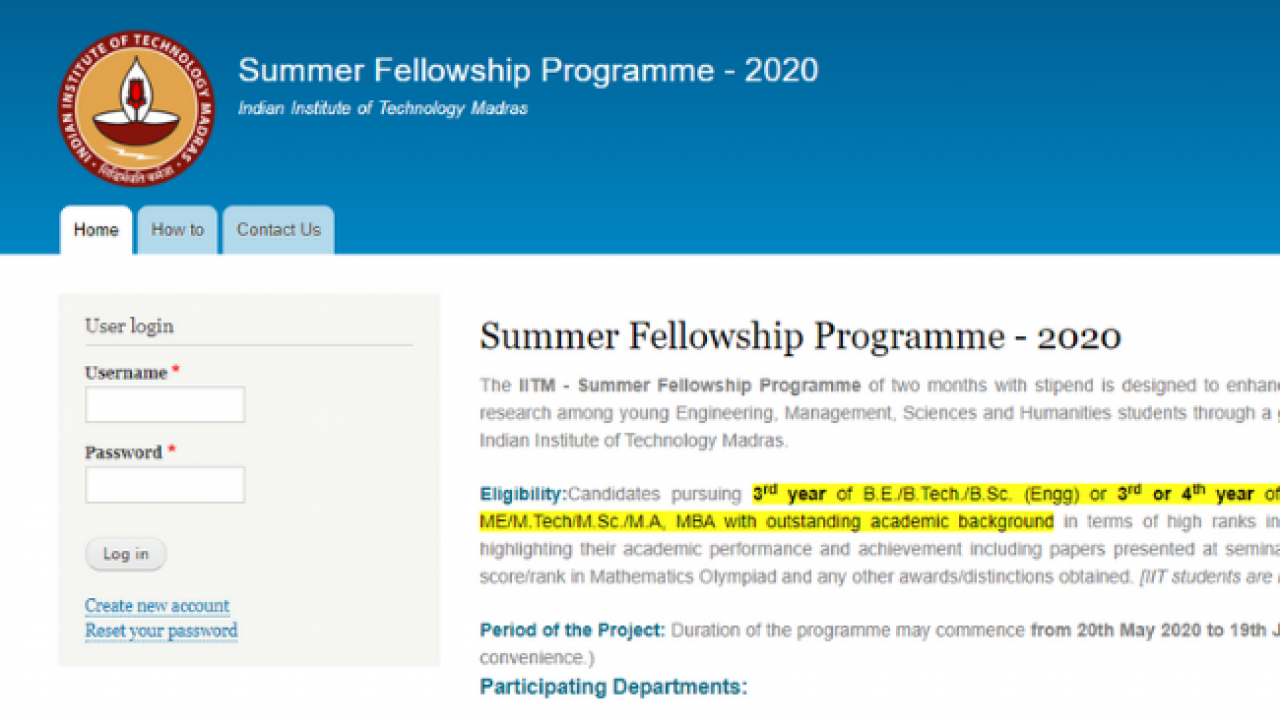Open the 'Create new account' link
The width and height of the screenshot is (1280, 720).
(157, 606)
